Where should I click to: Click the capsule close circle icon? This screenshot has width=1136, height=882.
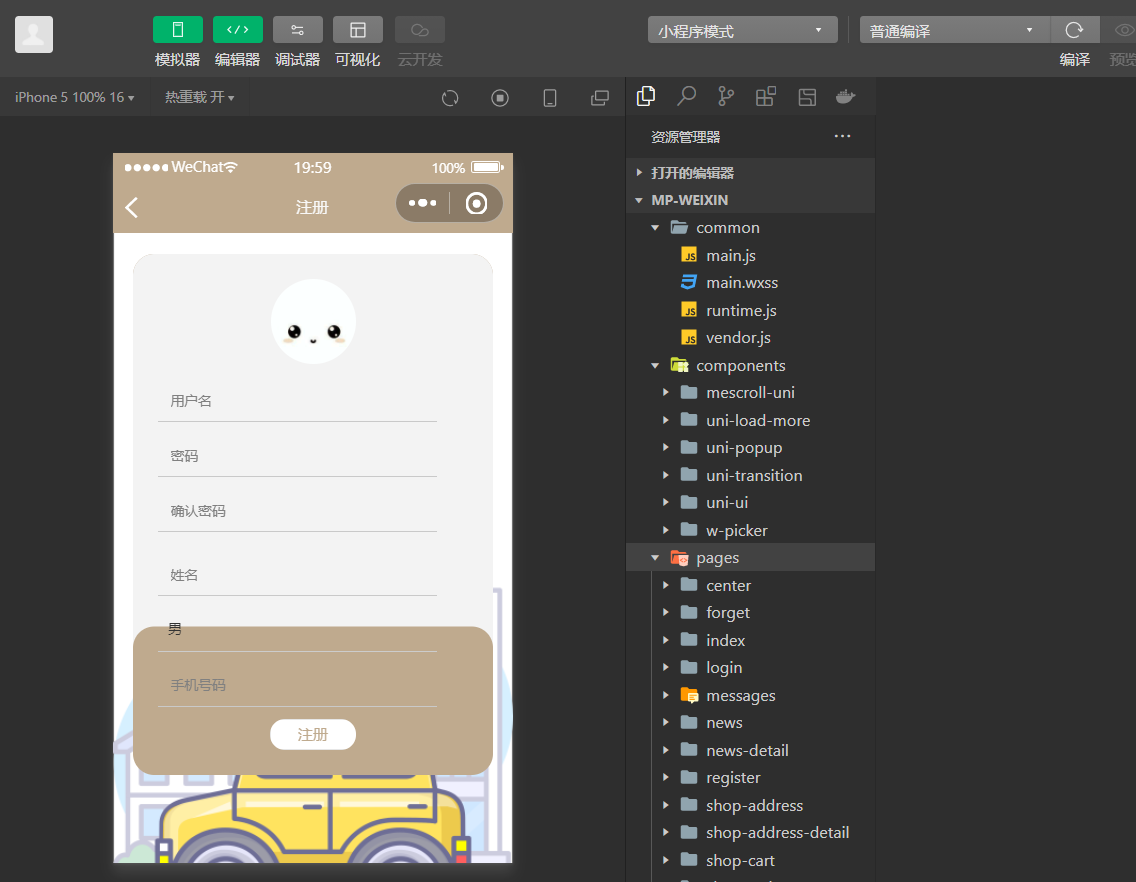pos(476,204)
